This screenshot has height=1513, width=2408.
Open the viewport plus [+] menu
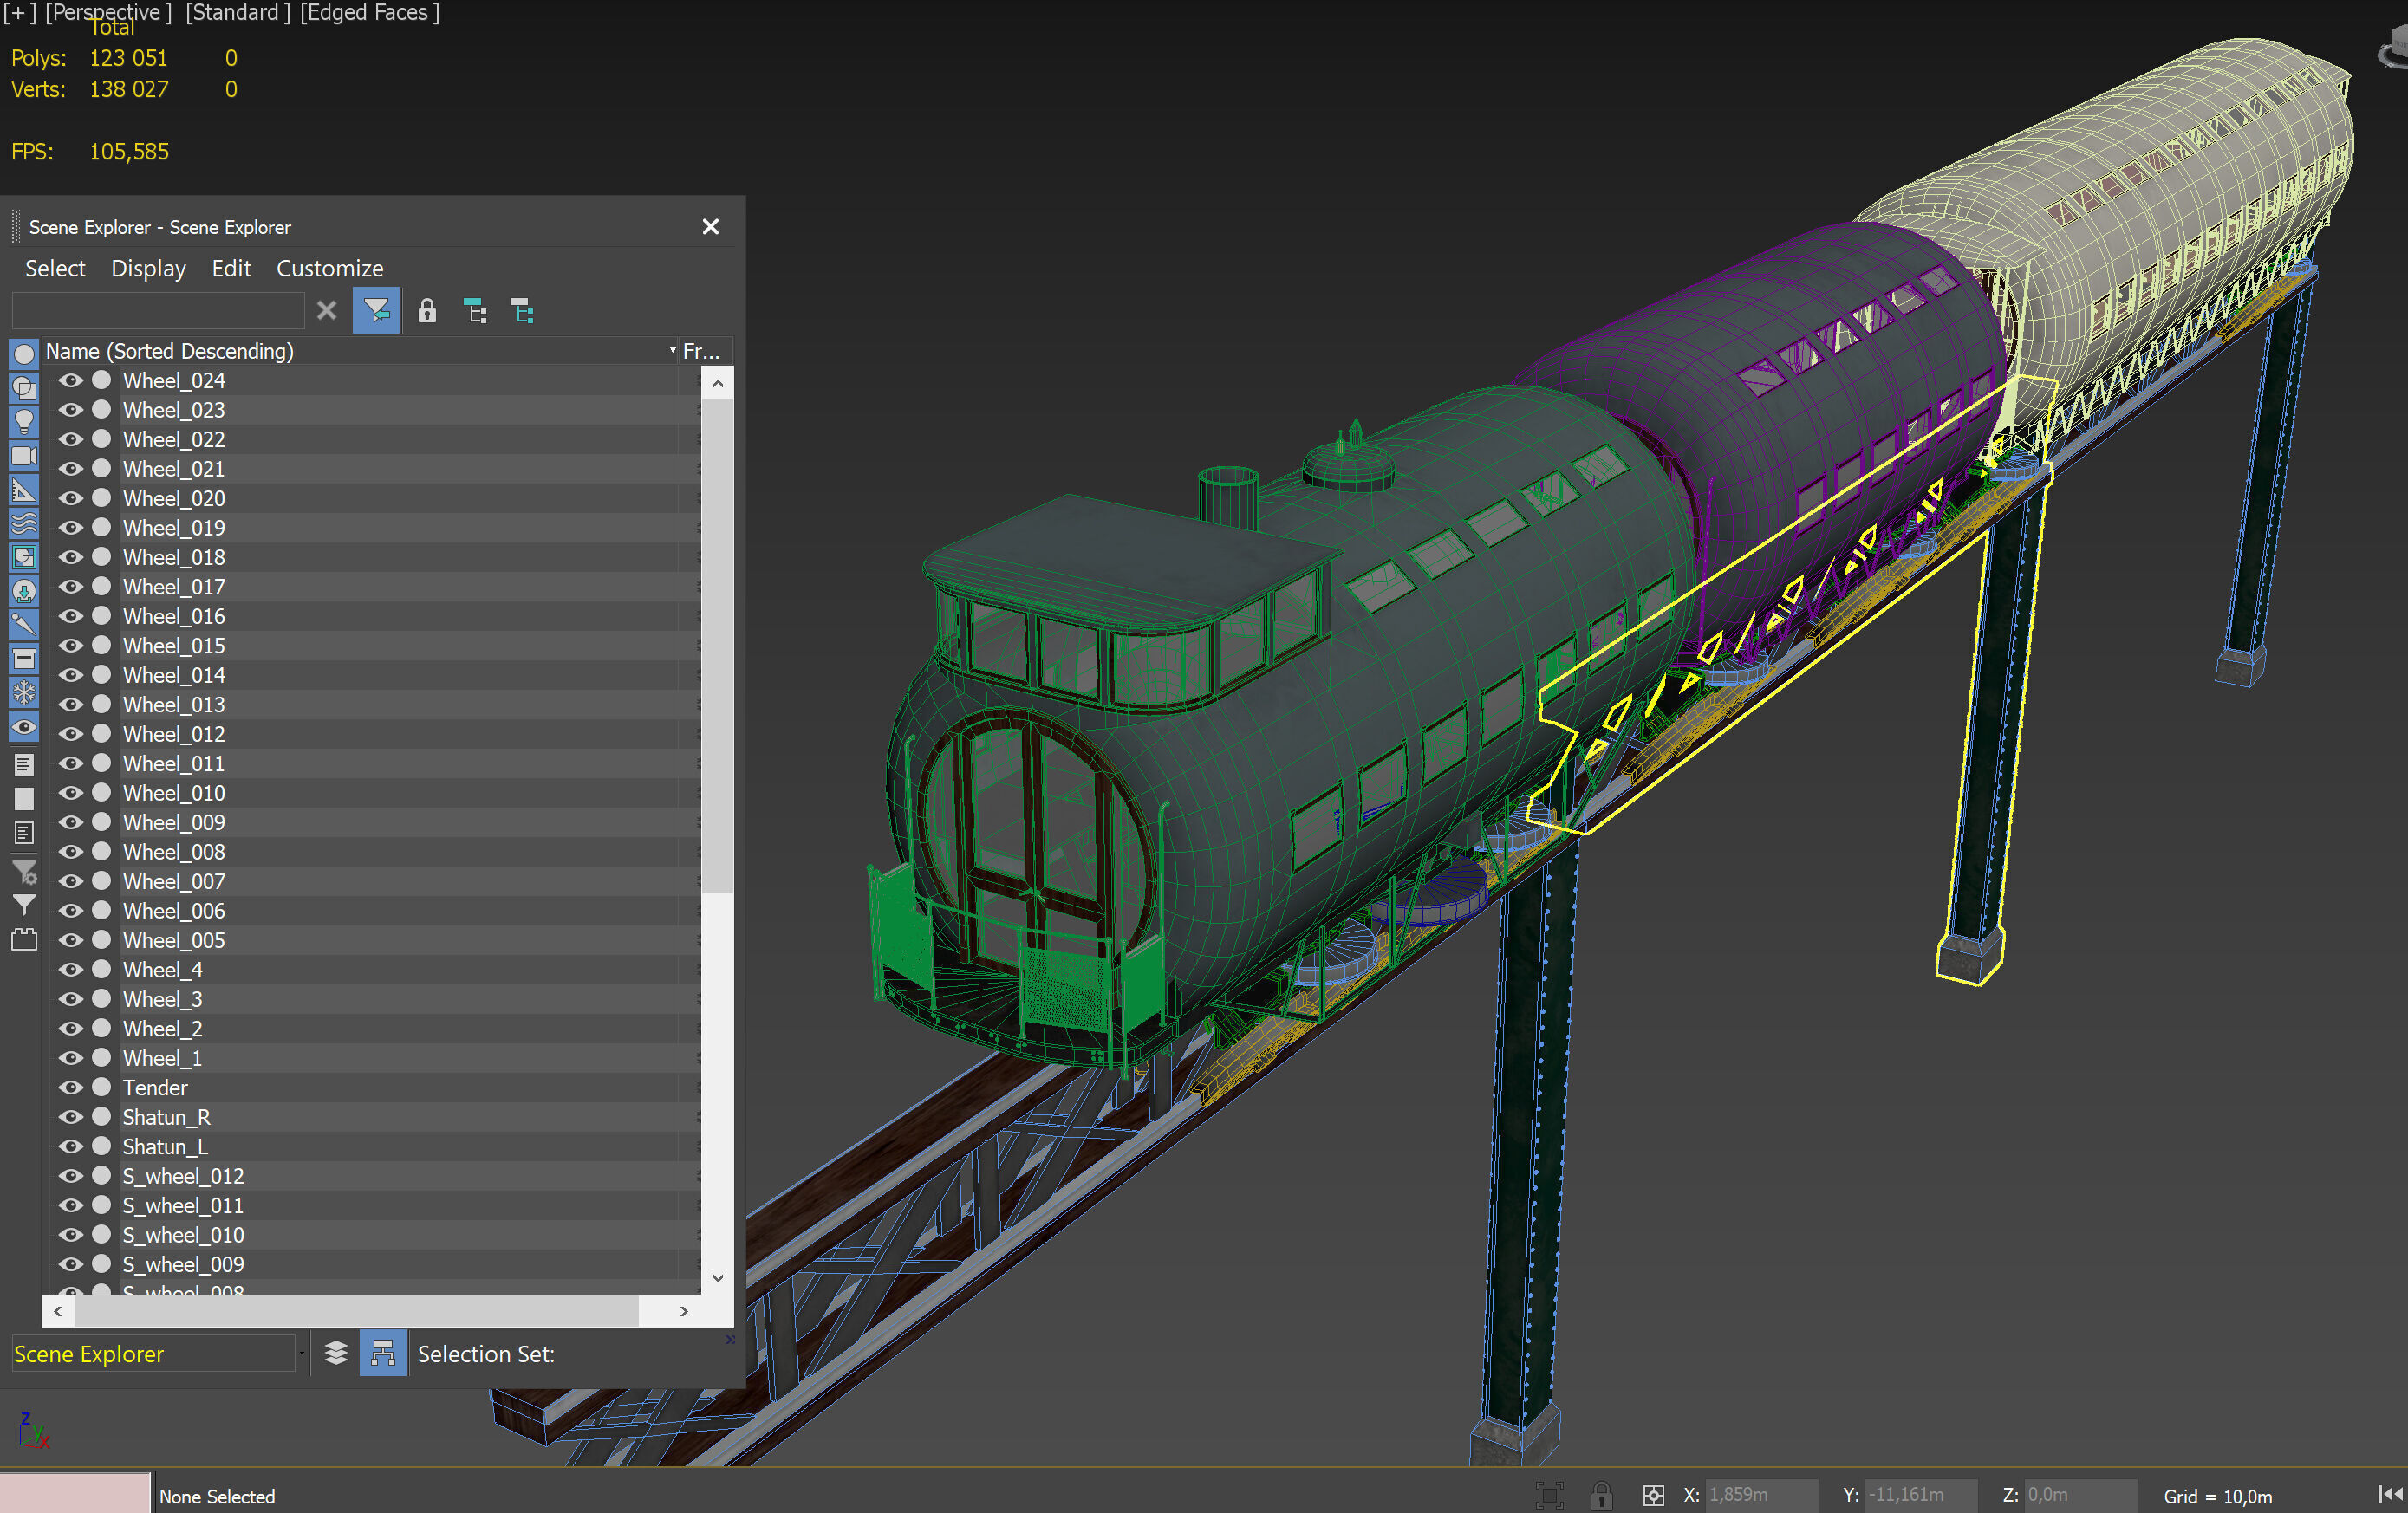[19, 12]
